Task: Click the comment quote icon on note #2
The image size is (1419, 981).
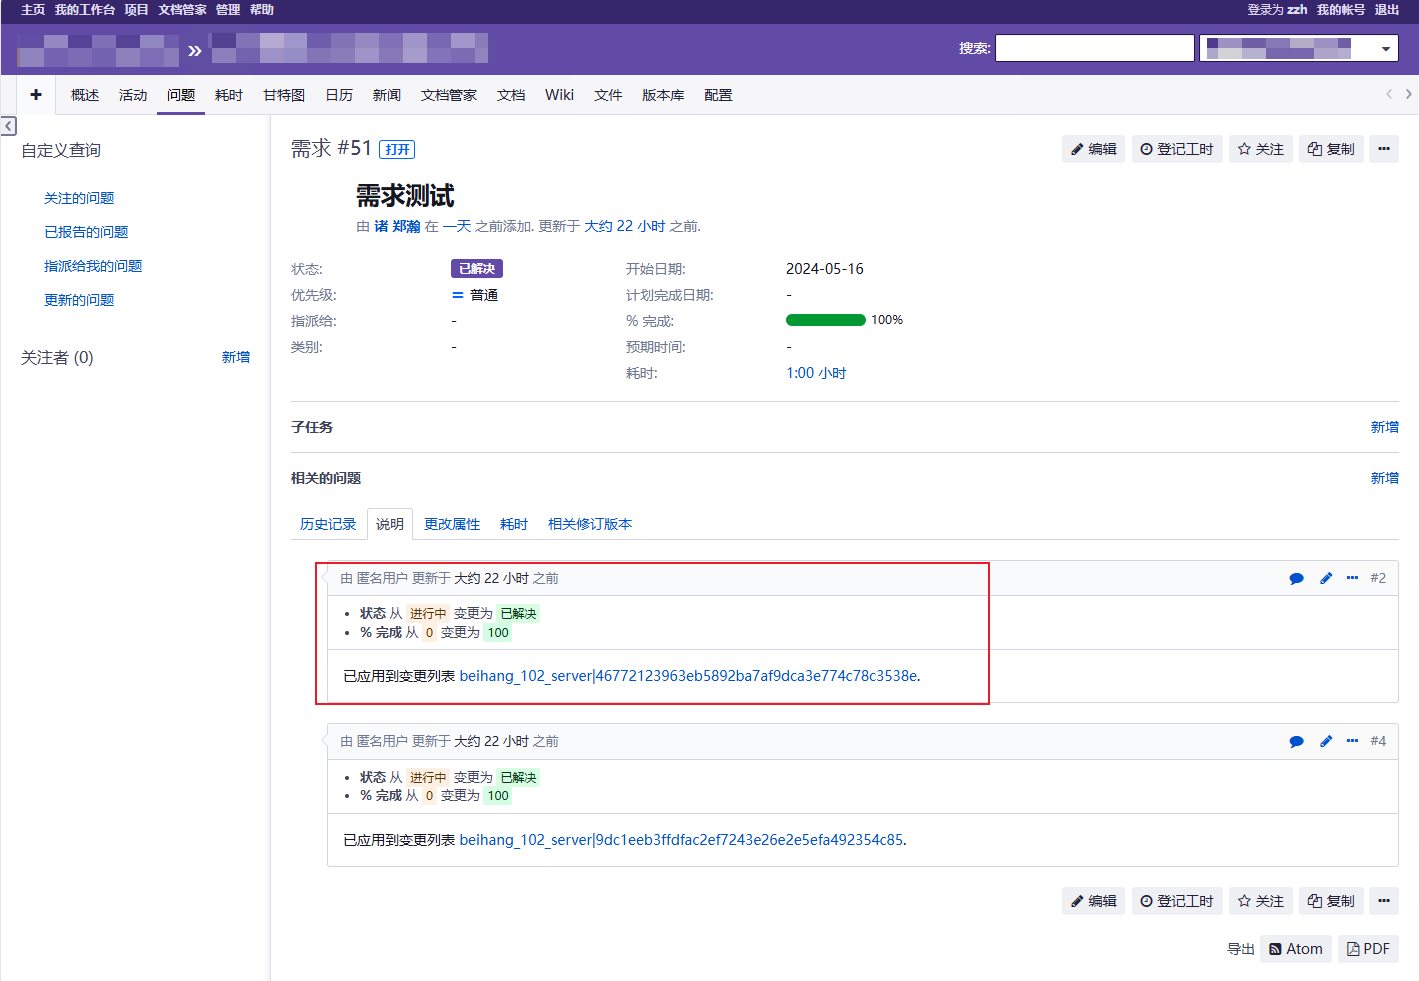Action: point(1296,578)
